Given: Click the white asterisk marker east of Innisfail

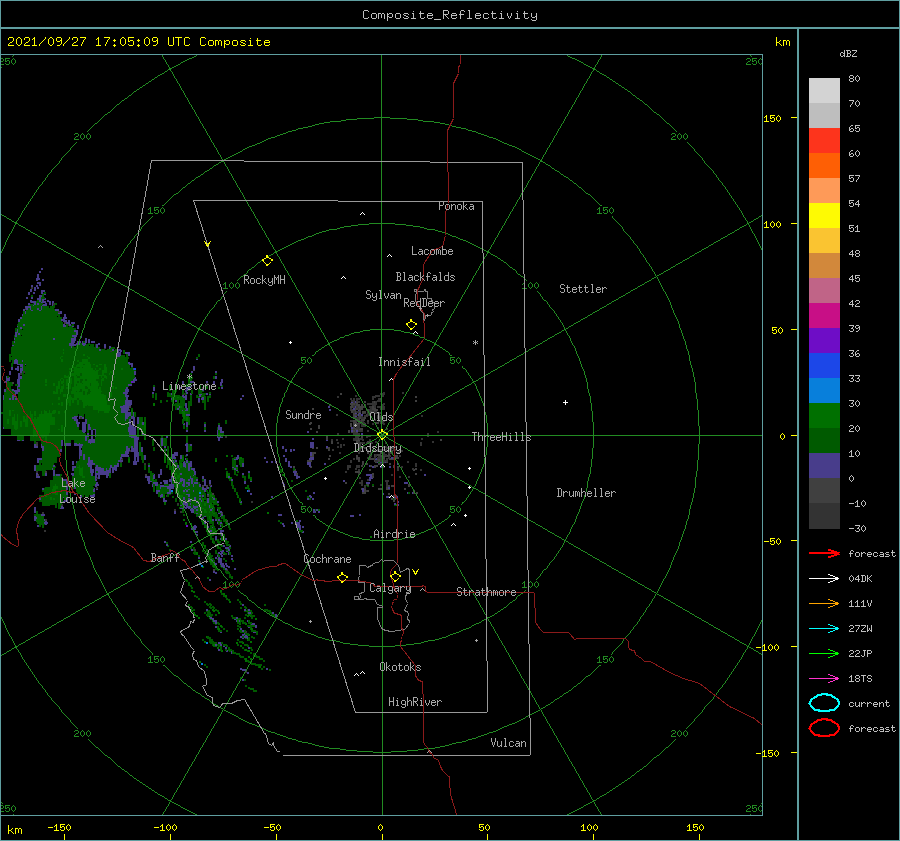Looking at the screenshot, I should point(475,343).
